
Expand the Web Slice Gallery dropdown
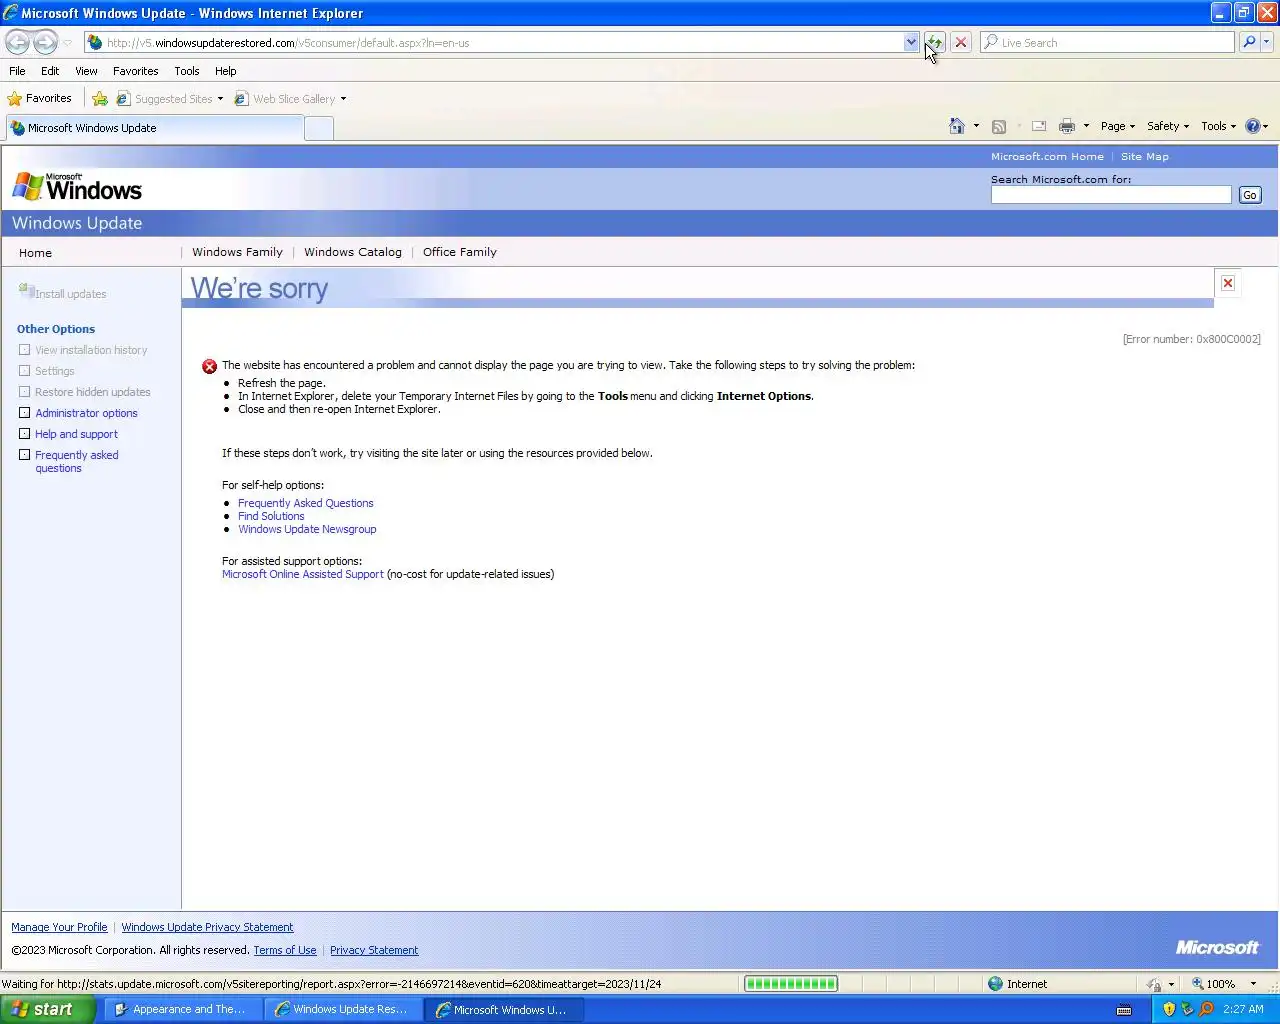[343, 99]
